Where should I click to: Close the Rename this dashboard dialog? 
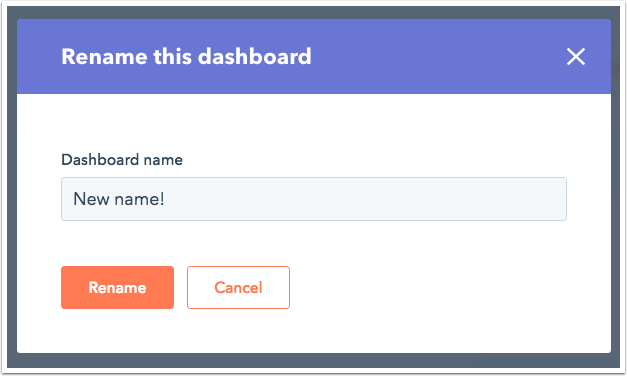576,56
